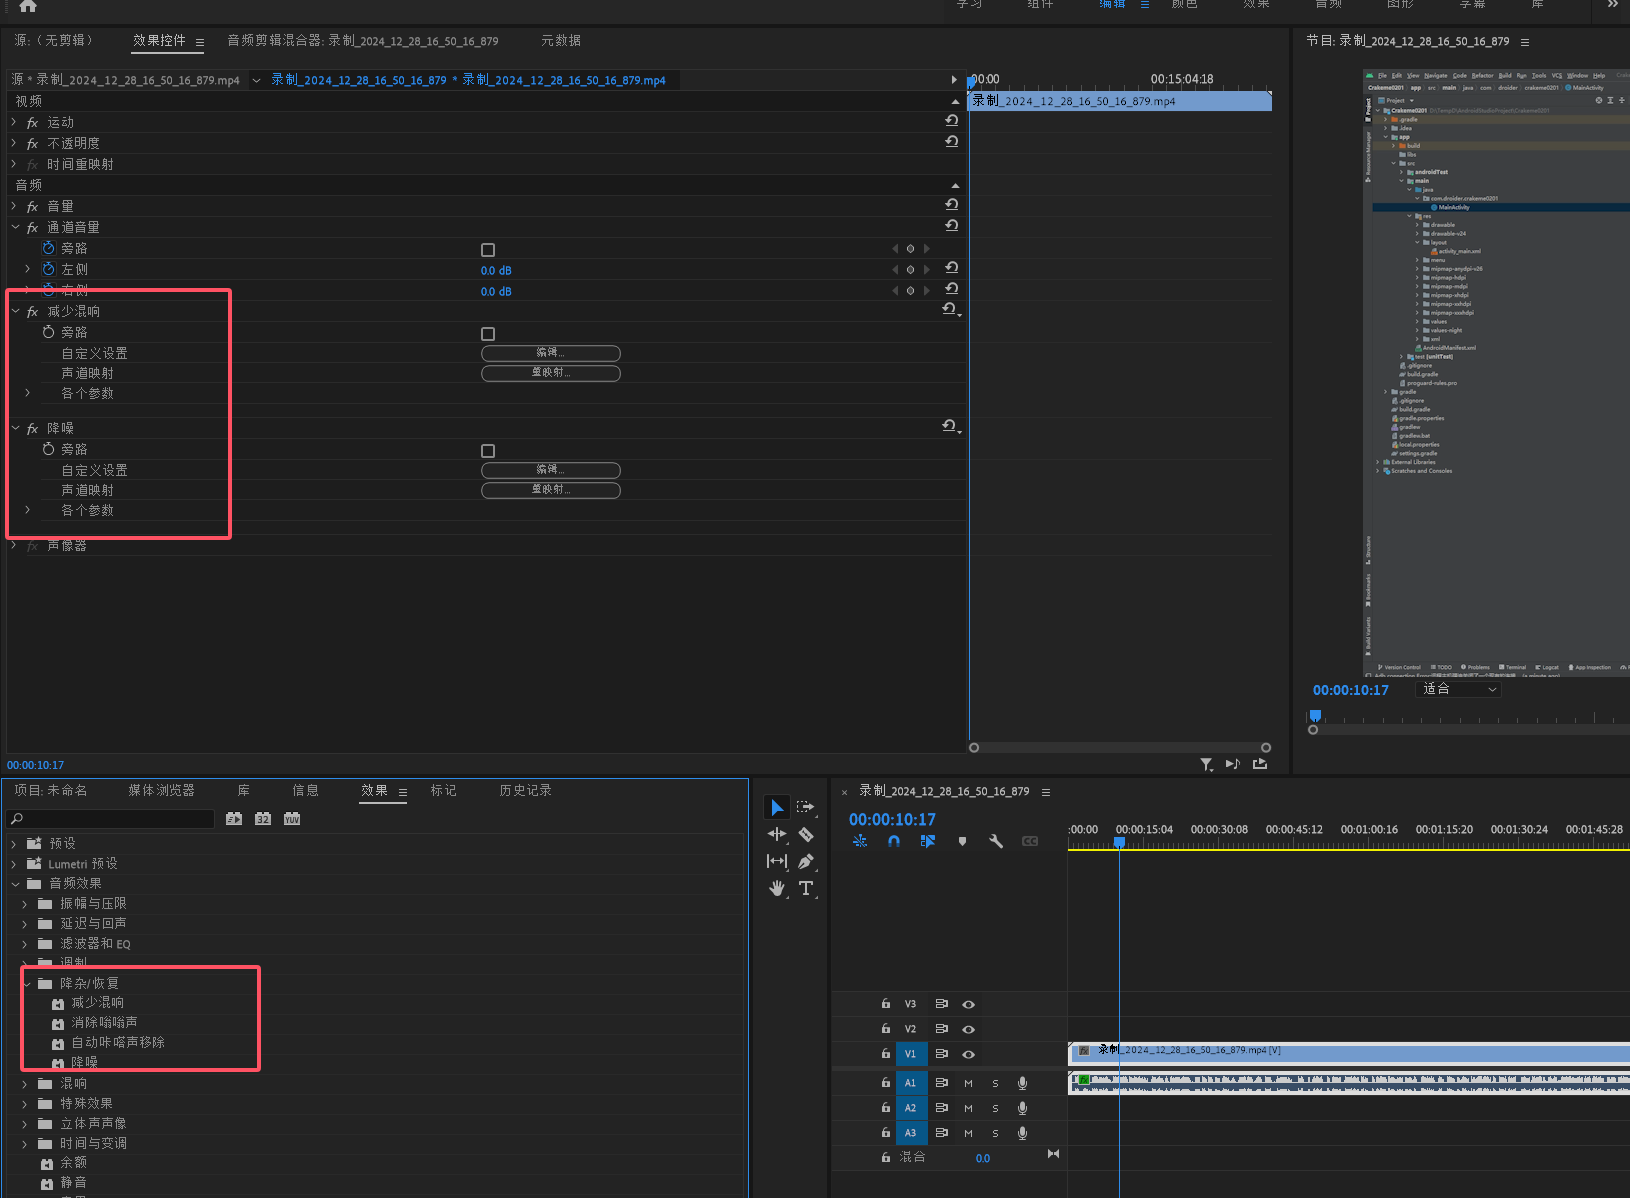Expand the 混响 folder
The width and height of the screenshot is (1630, 1198).
(x=25, y=1083)
